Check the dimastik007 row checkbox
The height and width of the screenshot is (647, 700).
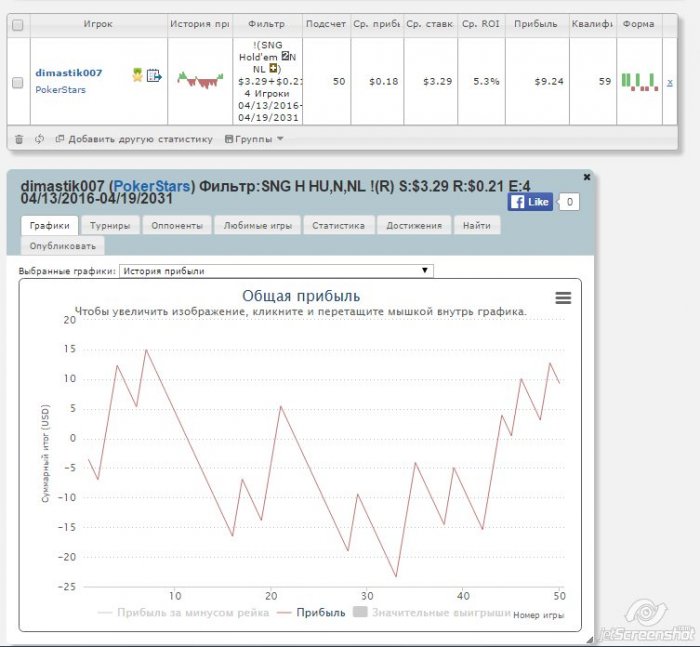[17, 83]
